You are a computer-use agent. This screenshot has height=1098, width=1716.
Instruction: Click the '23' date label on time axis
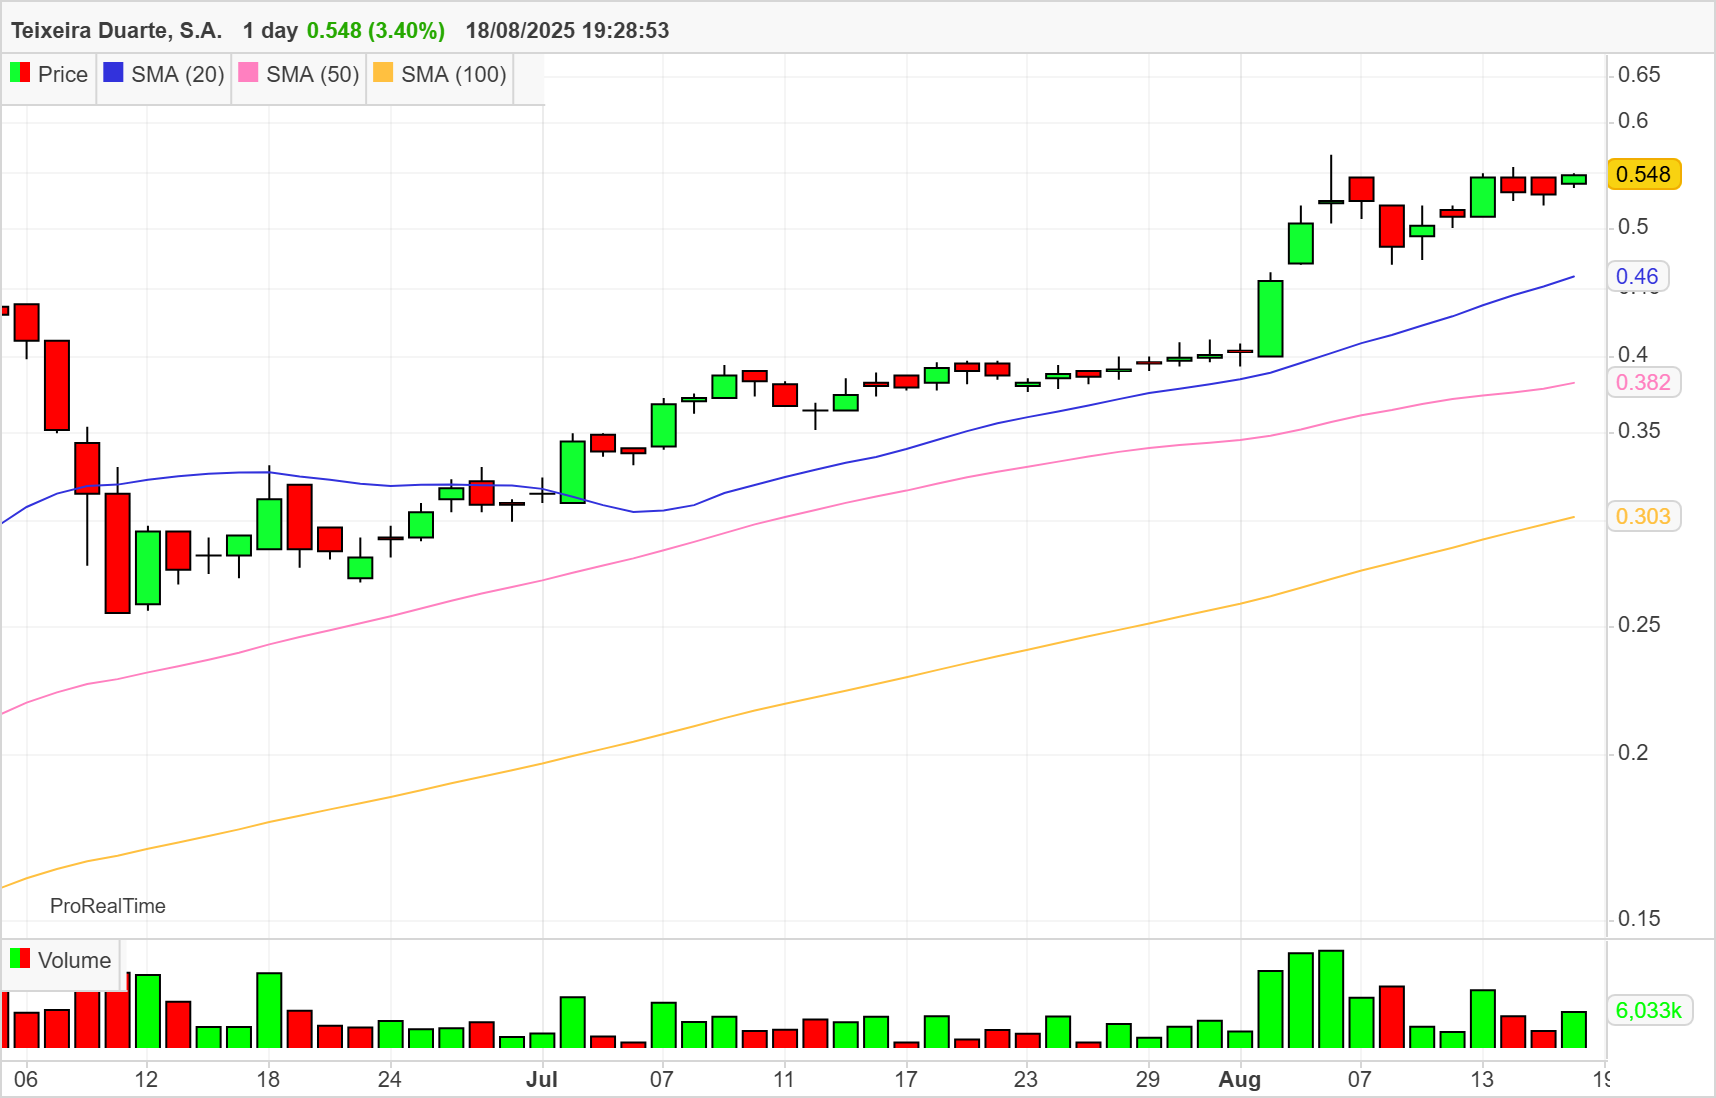pos(1026,1080)
